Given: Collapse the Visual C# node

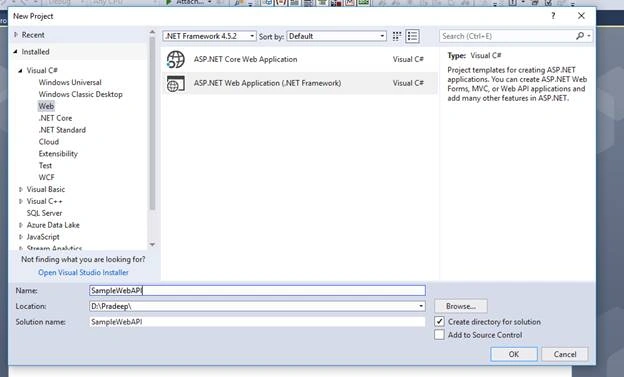Looking at the screenshot, I should pos(20,70).
